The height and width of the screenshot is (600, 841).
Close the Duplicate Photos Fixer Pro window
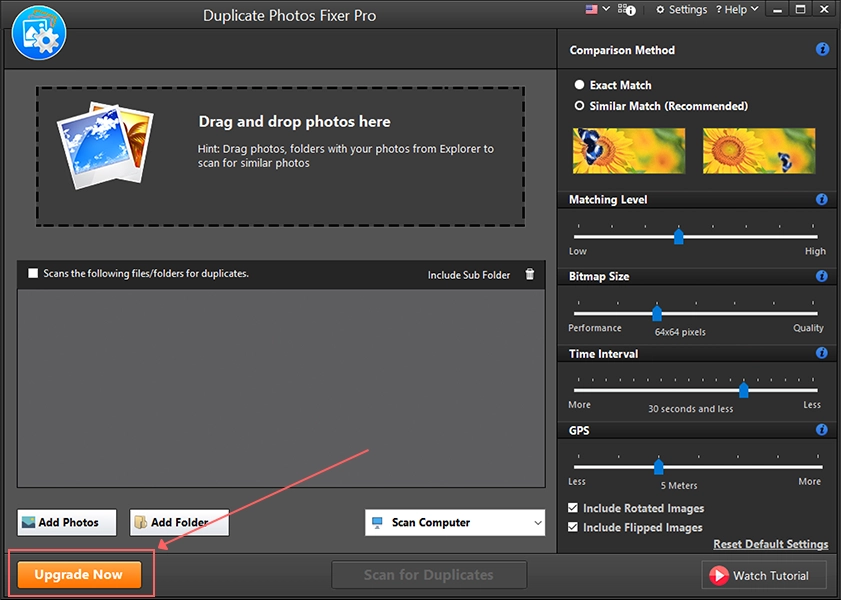click(824, 10)
